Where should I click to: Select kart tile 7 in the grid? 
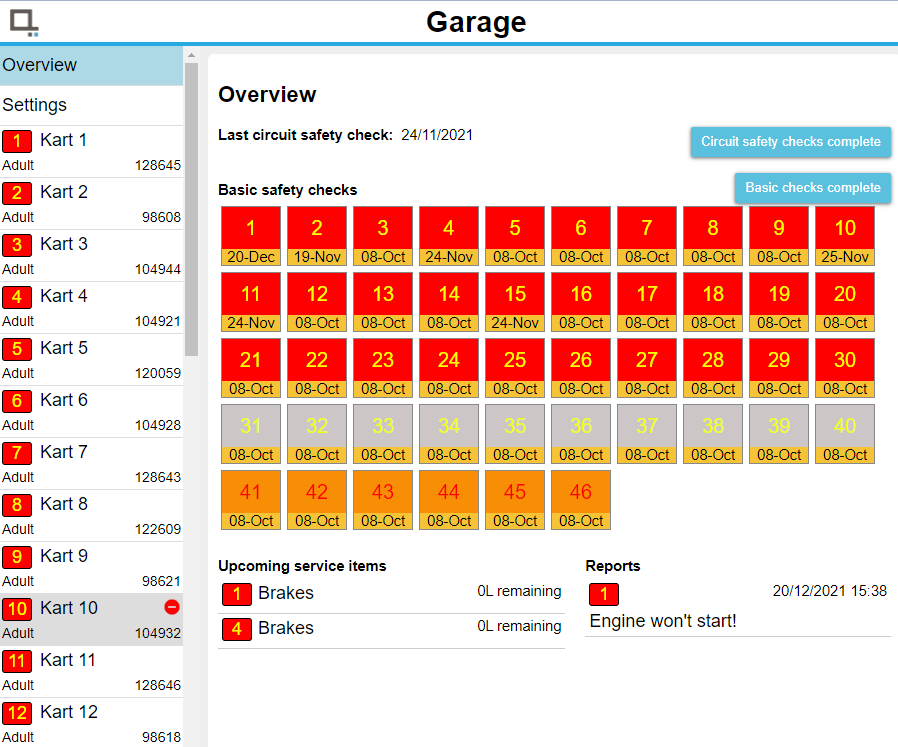tap(647, 236)
